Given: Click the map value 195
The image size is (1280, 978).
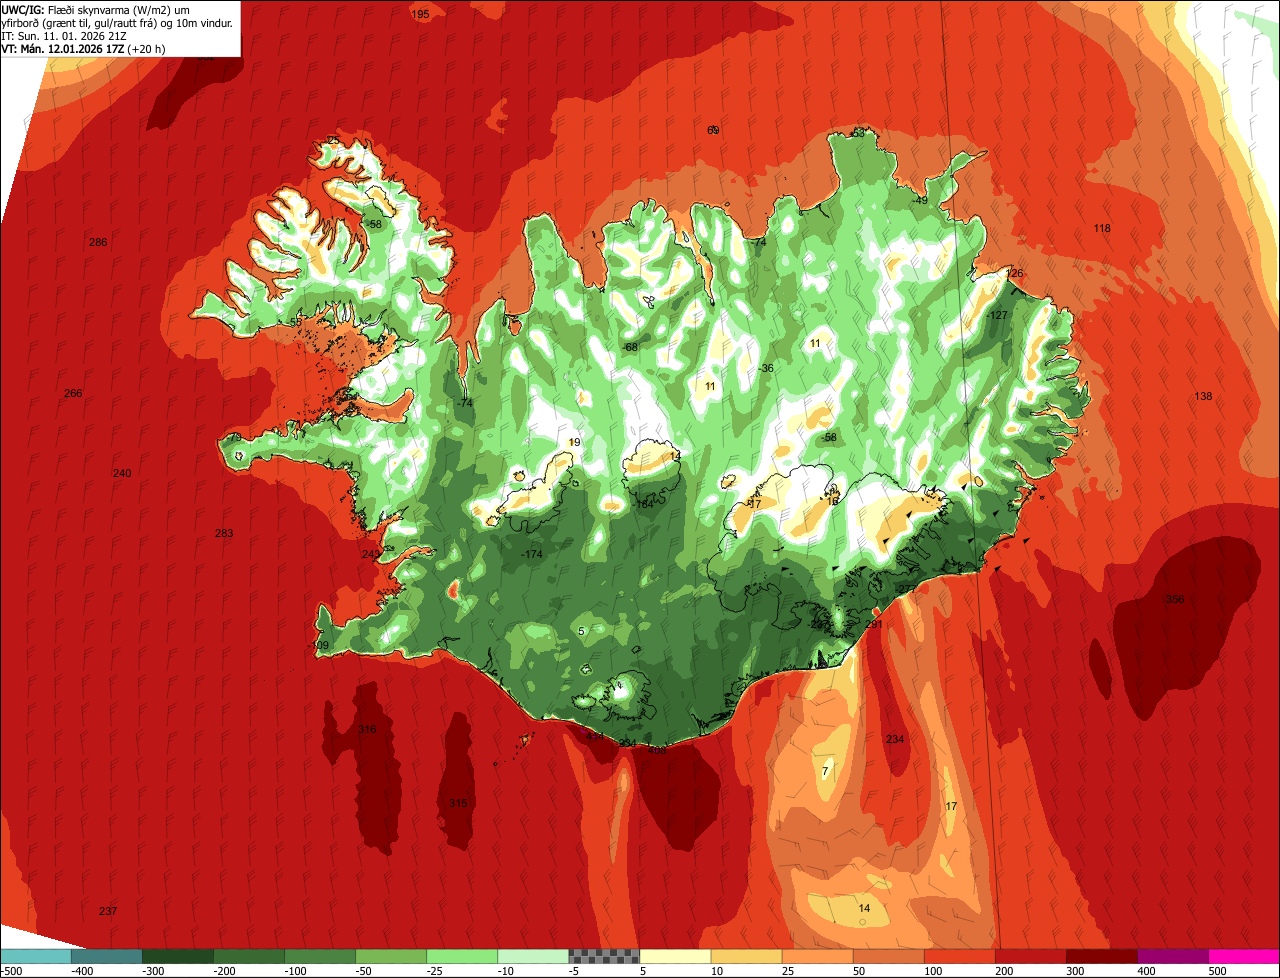Looking at the screenshot, I should (421, 14).
